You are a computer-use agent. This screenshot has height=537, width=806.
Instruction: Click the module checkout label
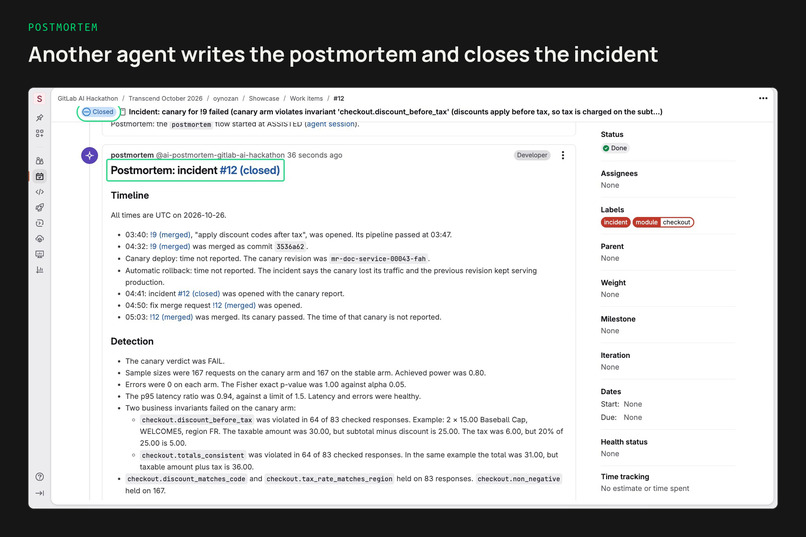click(x=663, y=223)
